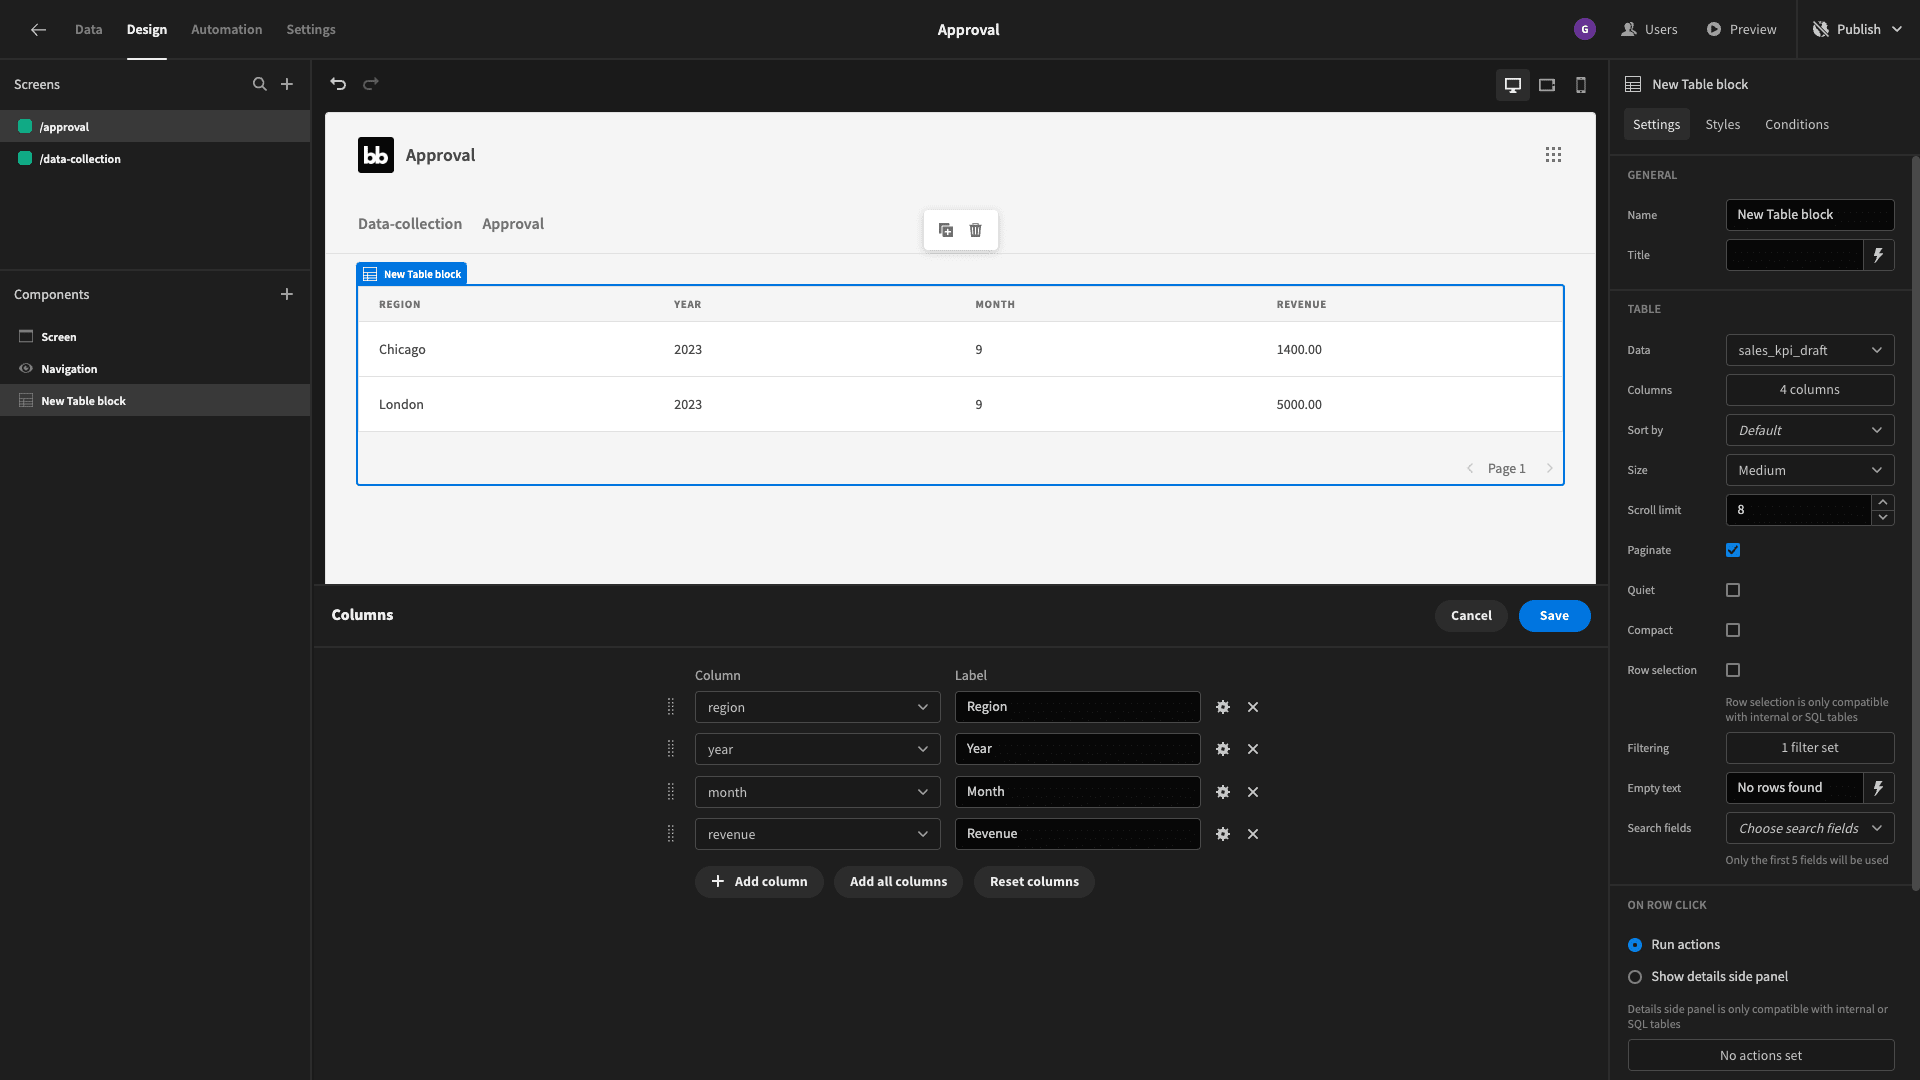
Task: Switch to the Automation tab
Action: click(227, 30)
